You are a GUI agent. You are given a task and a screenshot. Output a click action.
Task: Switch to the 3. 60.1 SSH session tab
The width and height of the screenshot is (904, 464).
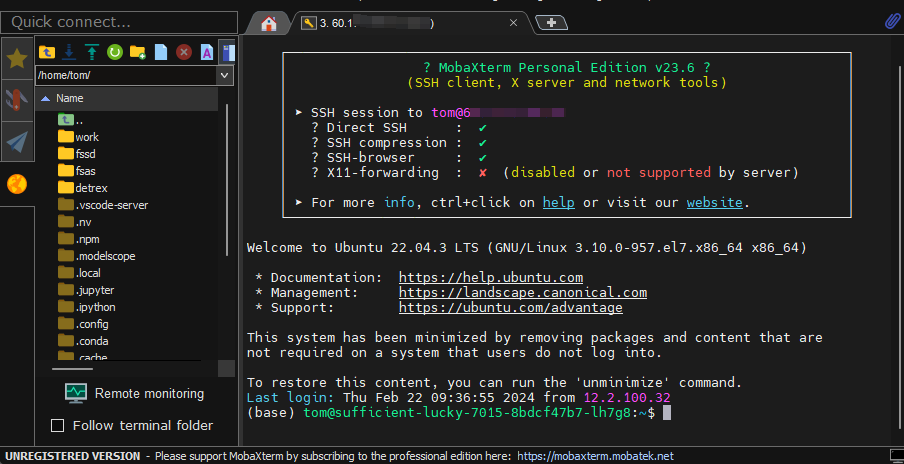click(412, 23)
